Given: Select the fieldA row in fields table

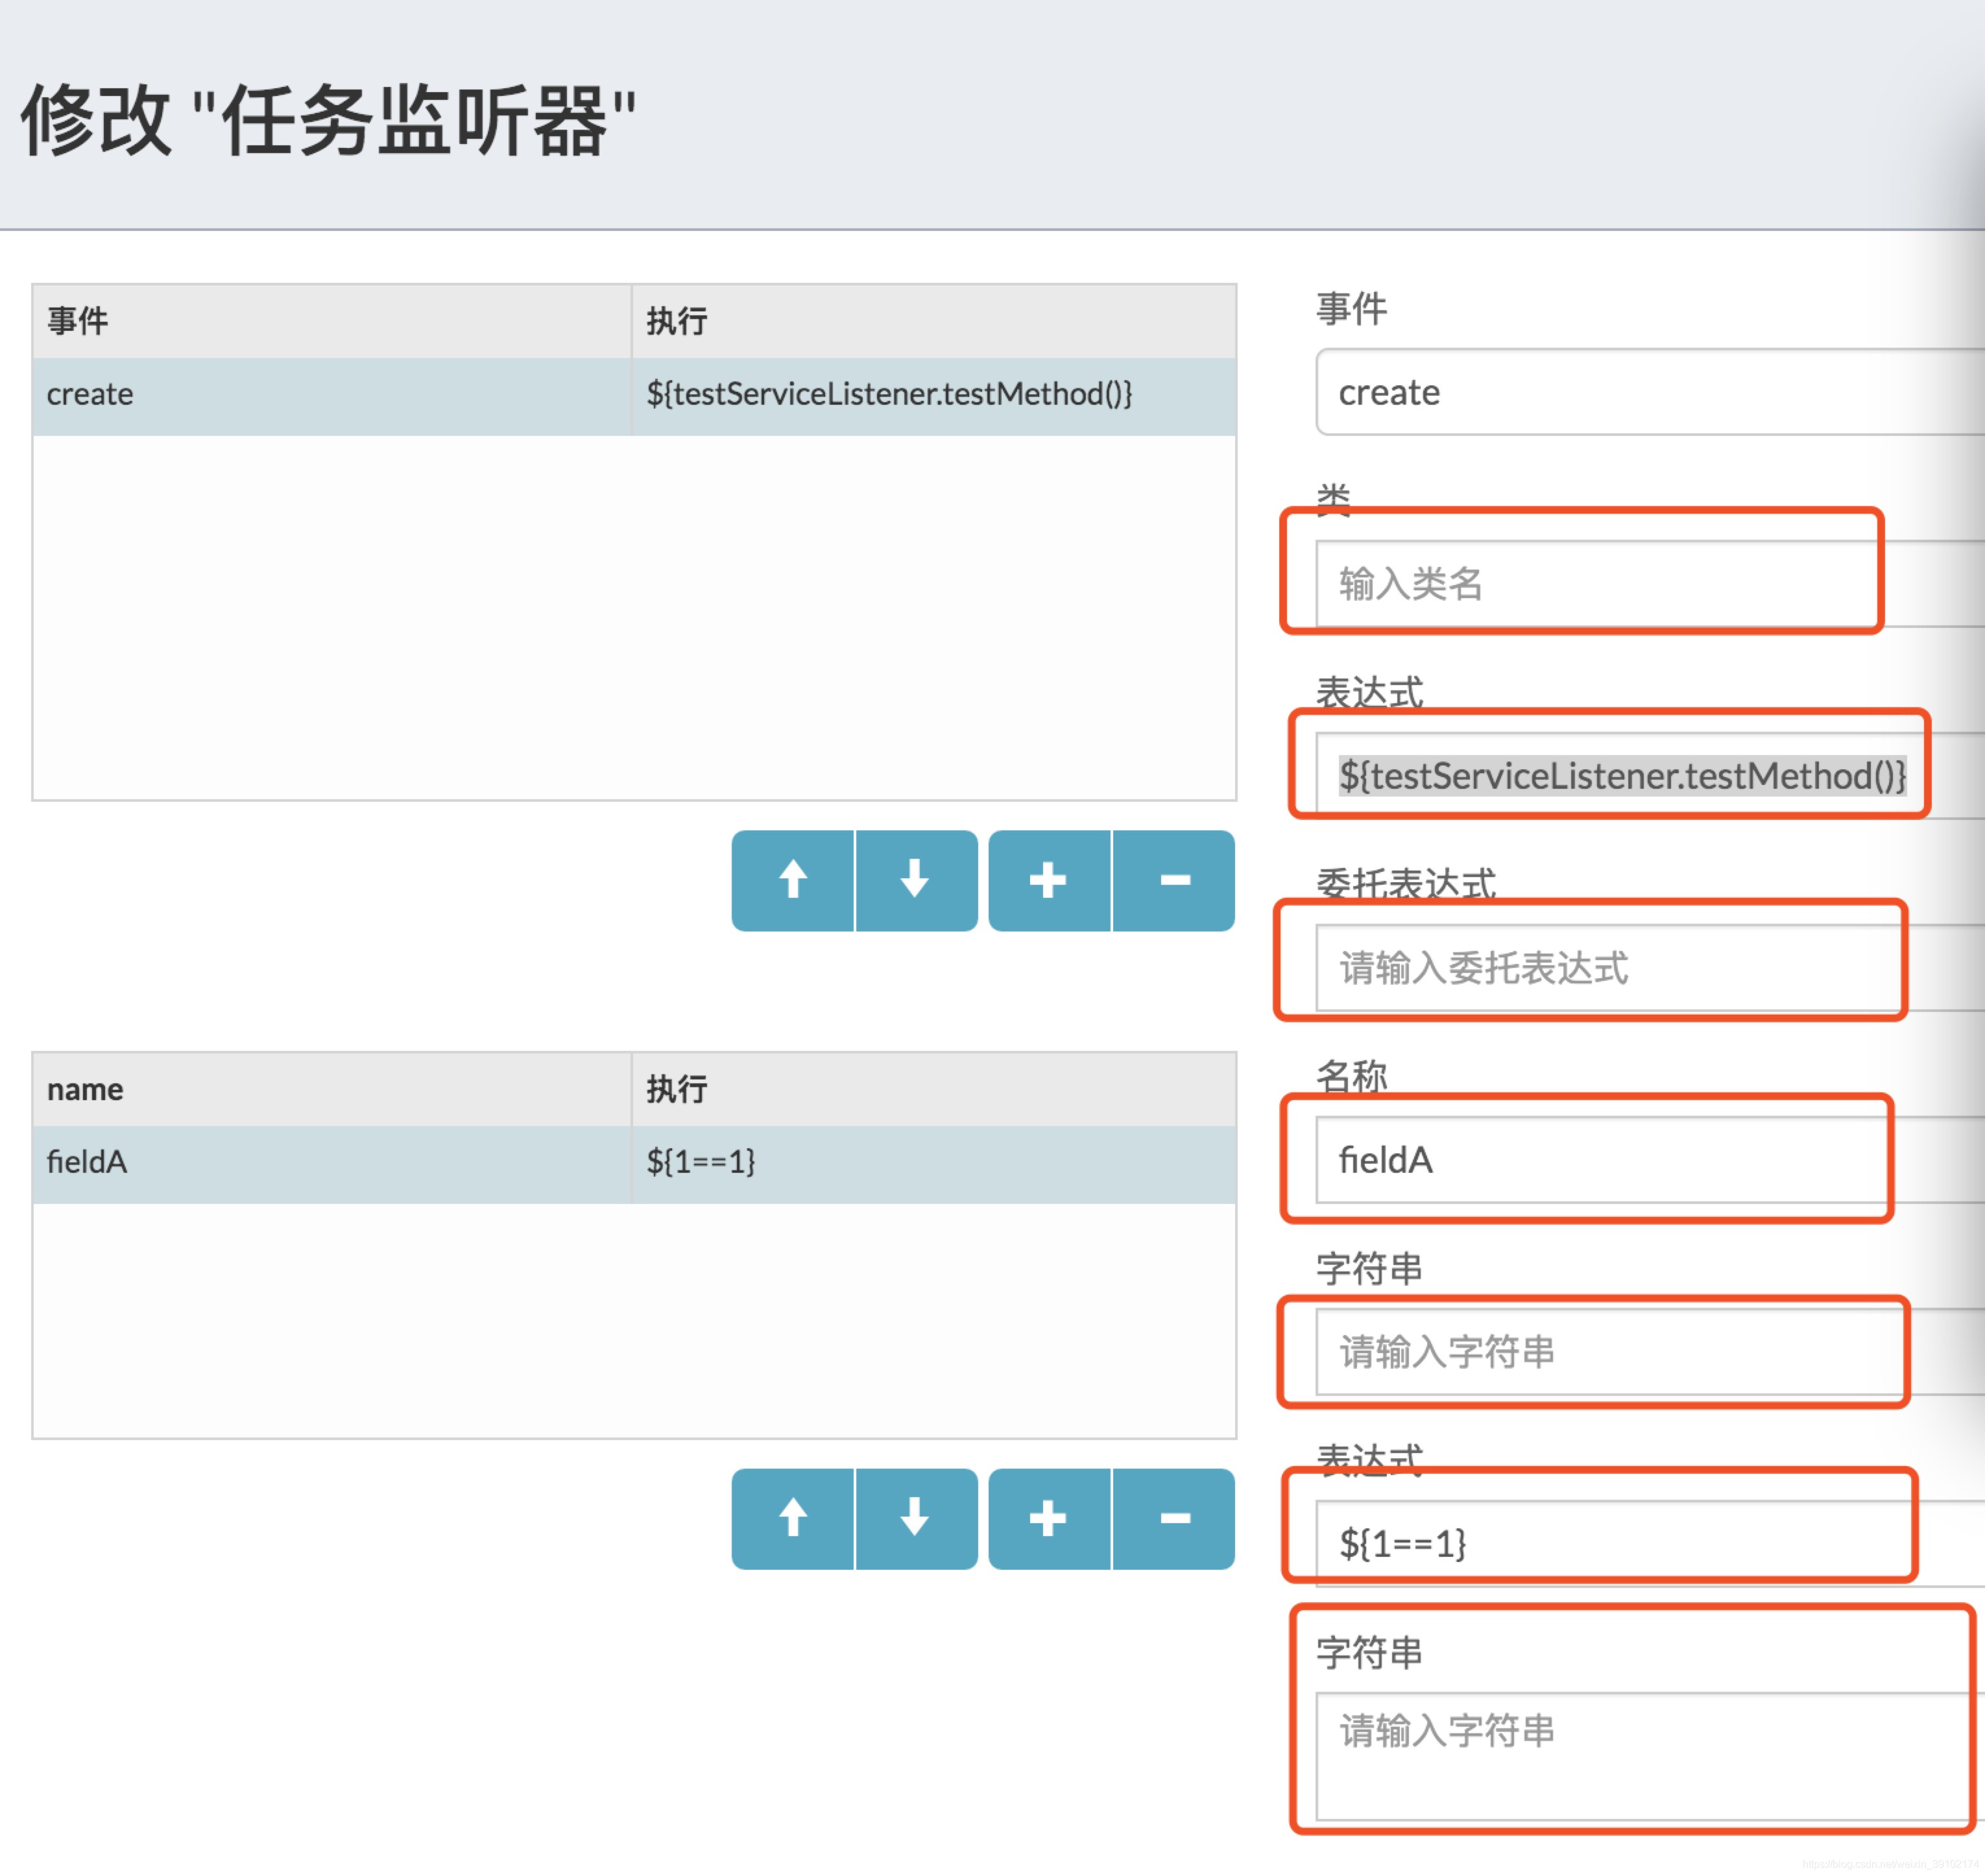Looking at the screenshot, I should tap(330, 1163).
